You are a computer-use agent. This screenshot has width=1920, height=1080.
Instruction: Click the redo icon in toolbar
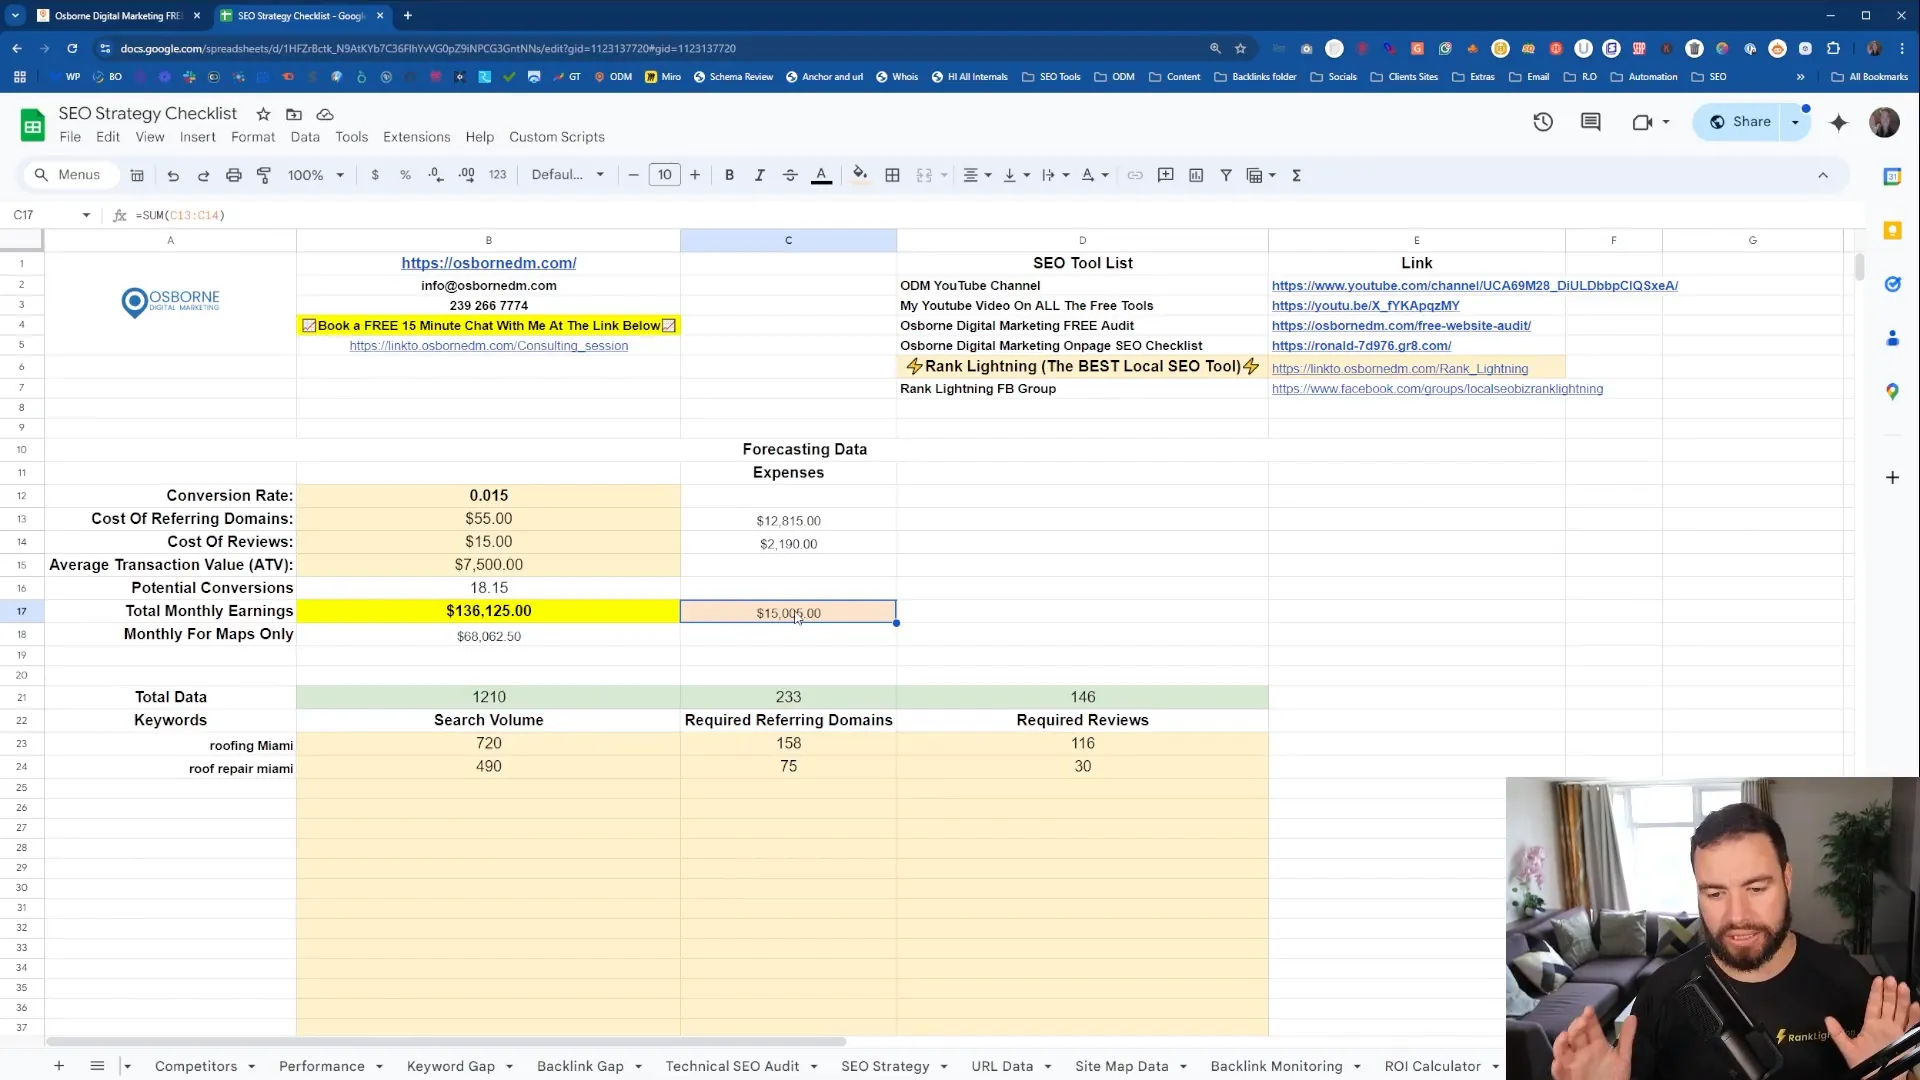point(203,175)
